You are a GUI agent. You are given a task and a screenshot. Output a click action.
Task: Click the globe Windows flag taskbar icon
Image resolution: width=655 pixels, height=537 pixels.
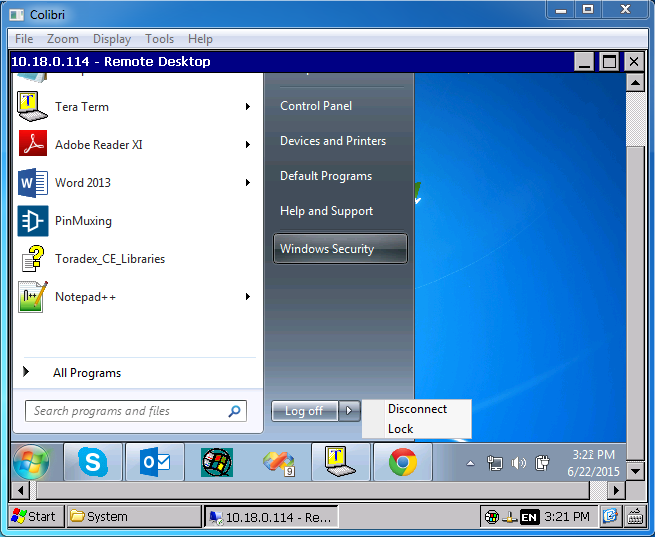click(216, 462)
